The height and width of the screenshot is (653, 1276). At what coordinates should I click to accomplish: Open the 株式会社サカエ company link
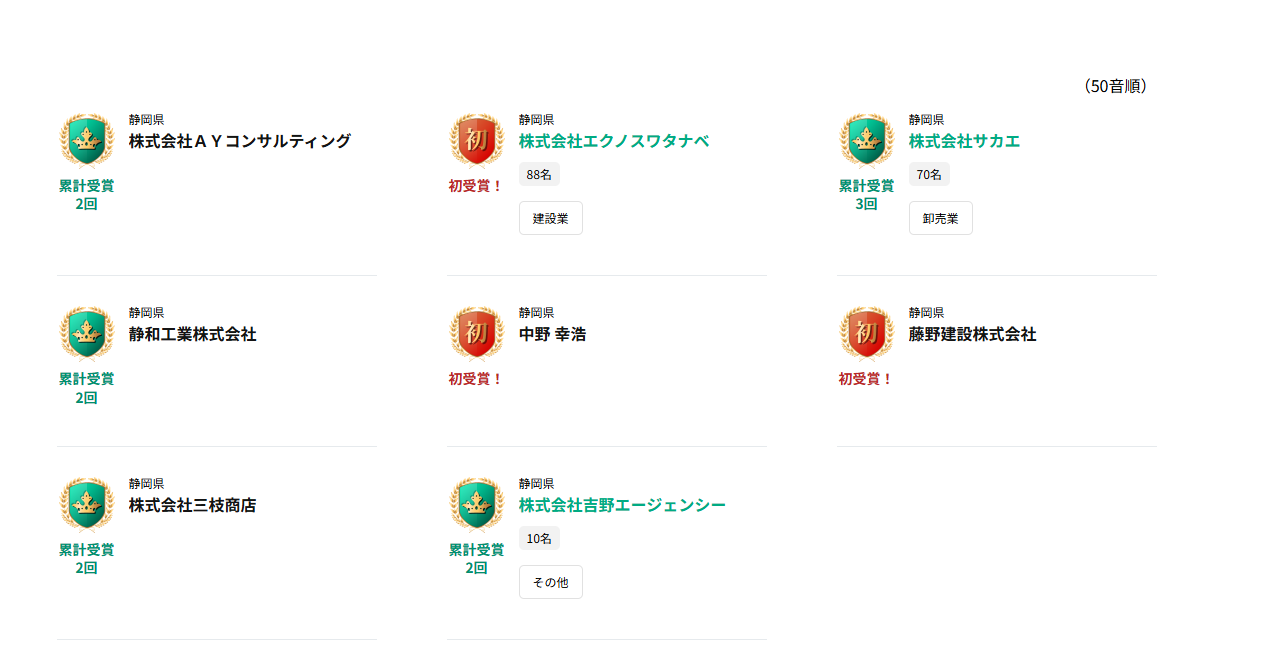point(964,141)
